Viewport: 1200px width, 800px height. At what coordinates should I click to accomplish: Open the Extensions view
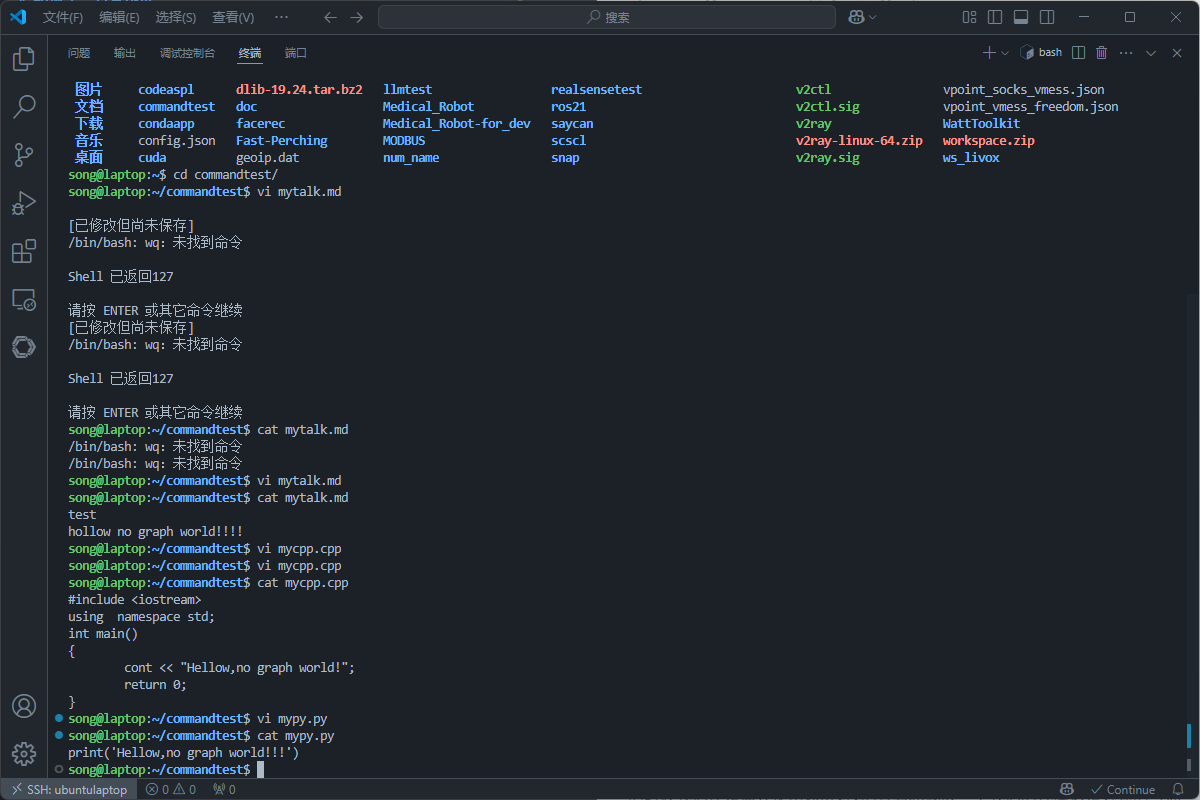[x=24, y=252]
